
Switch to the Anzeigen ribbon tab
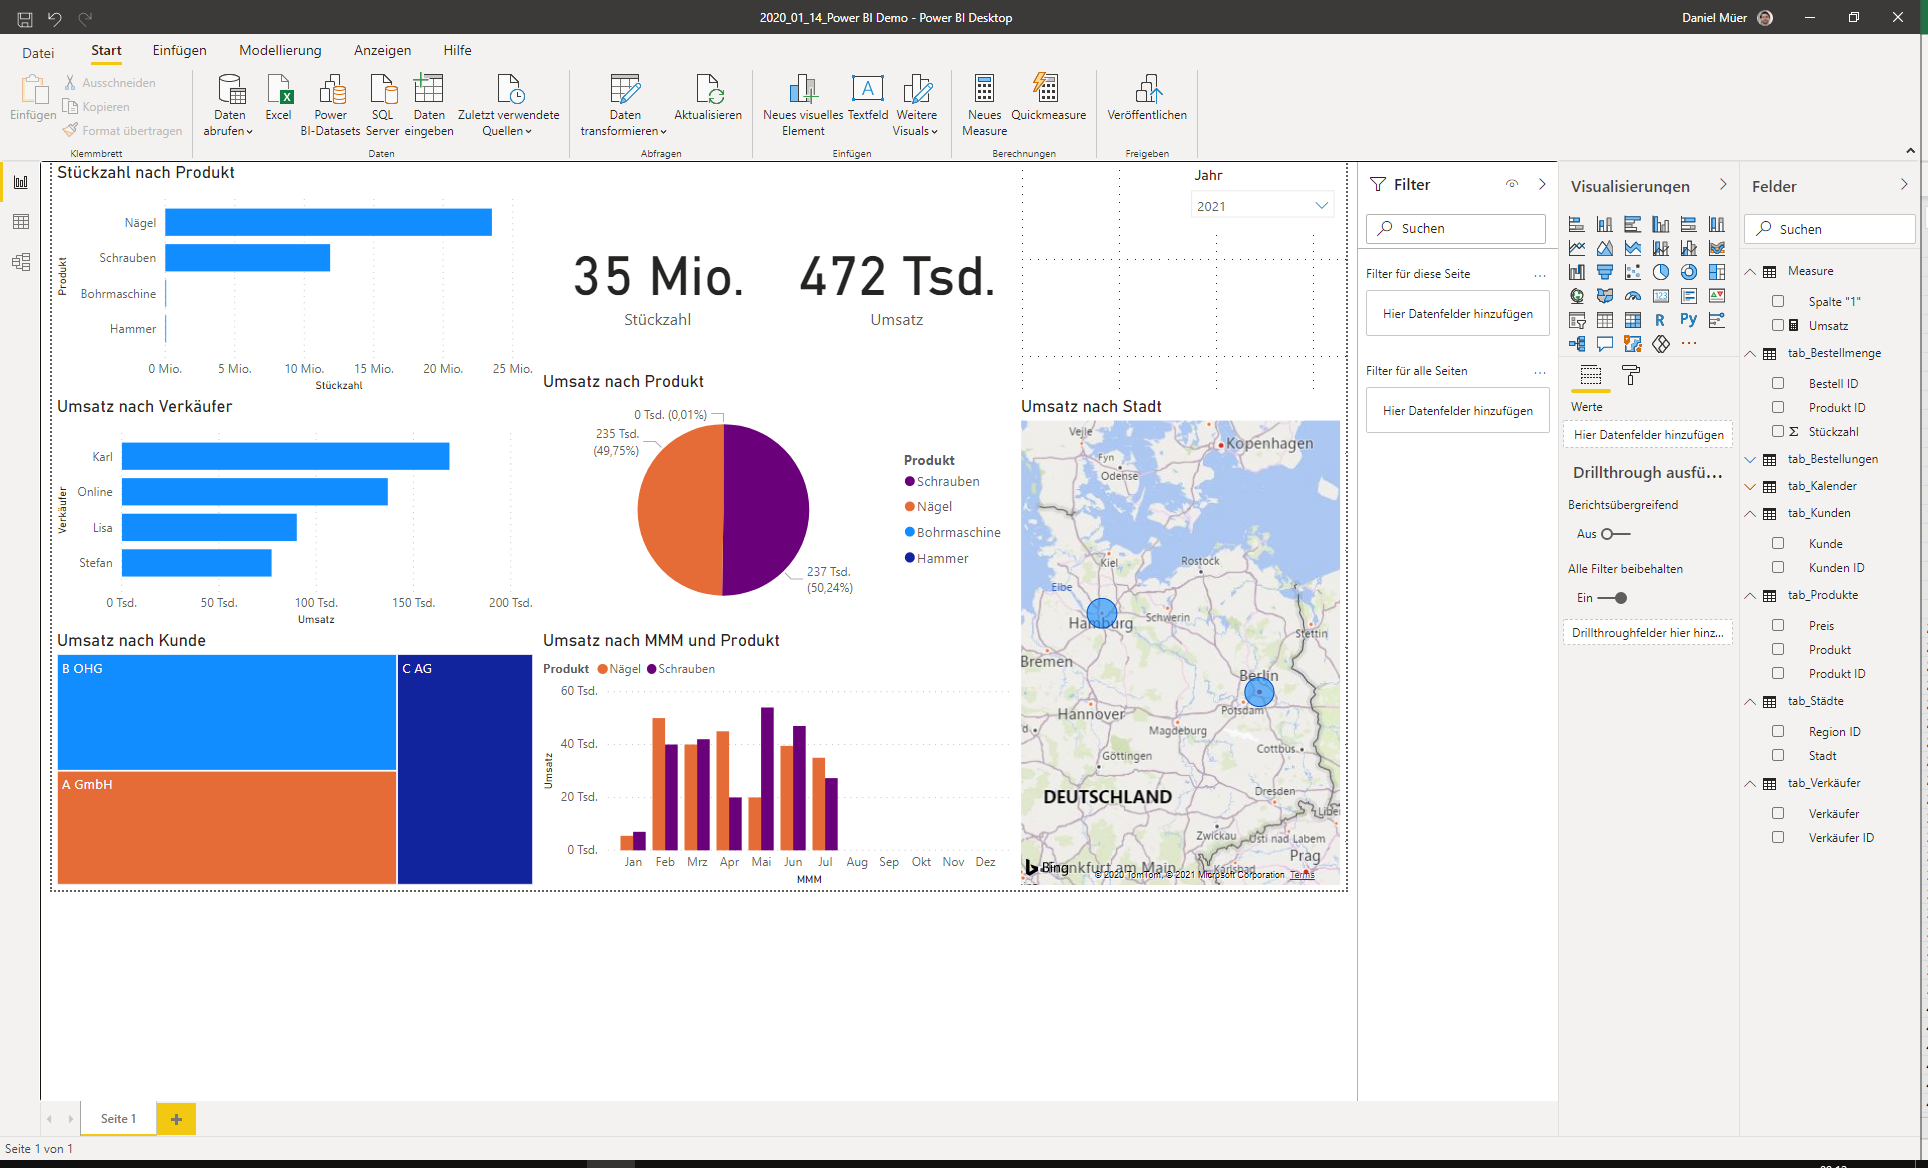click(x=382, y=50)
